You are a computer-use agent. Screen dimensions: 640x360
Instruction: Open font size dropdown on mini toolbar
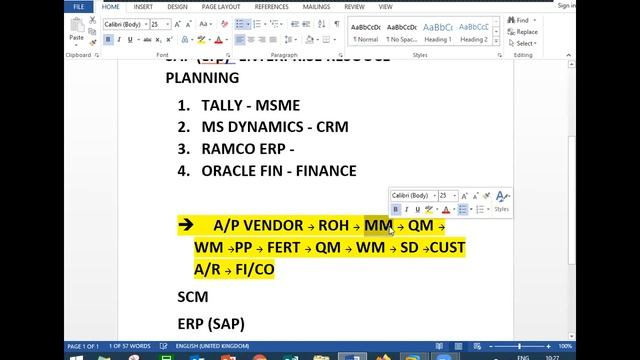tap(454, 196)
